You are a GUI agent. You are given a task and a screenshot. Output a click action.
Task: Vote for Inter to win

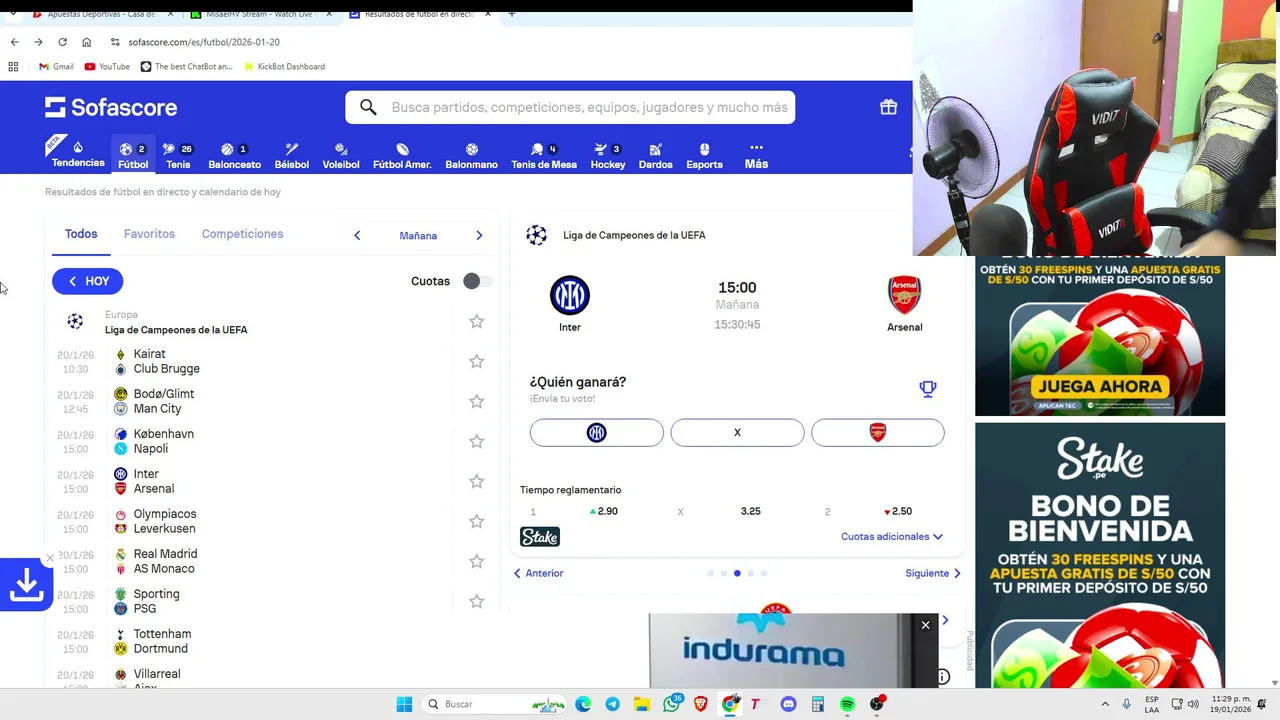click(x=596, y=432)
